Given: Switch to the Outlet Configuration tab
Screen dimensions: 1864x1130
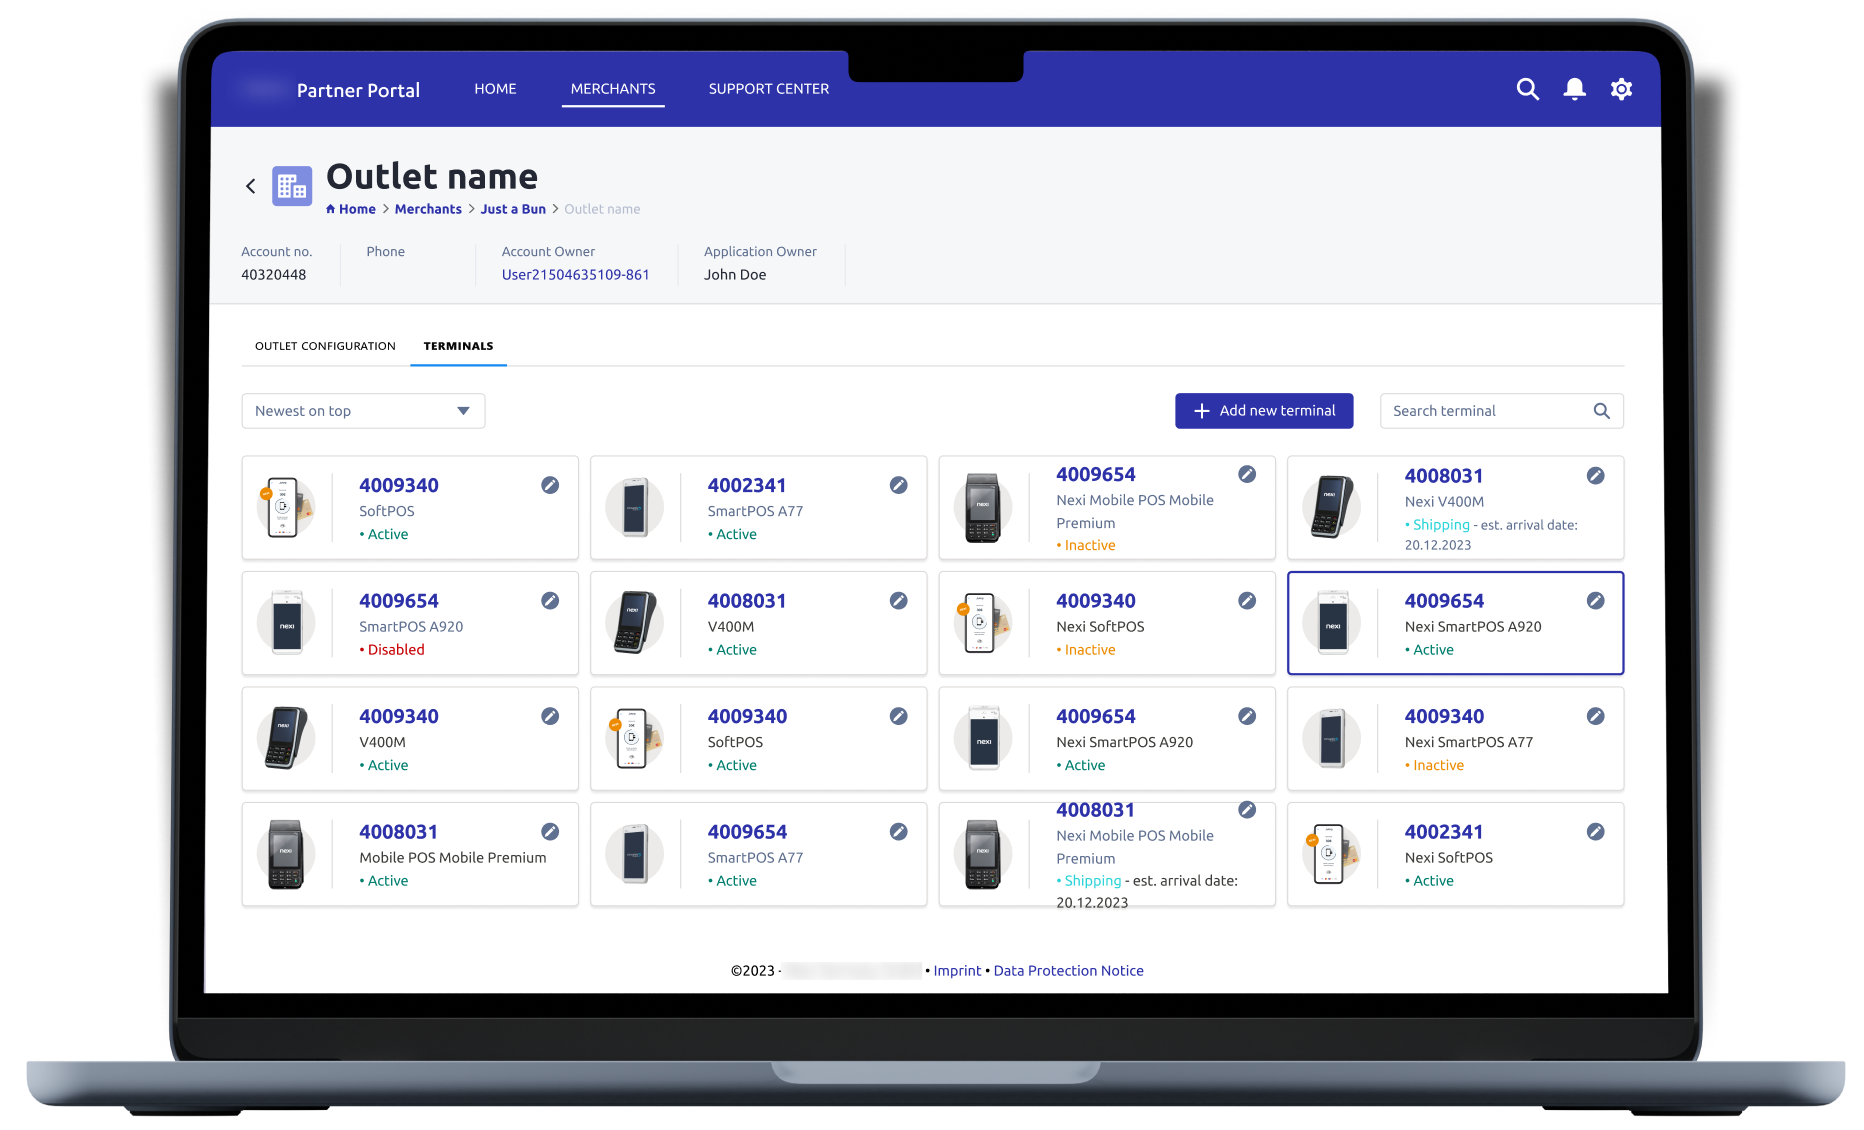Looking at the screenshot, I should [x=325, y=346].
